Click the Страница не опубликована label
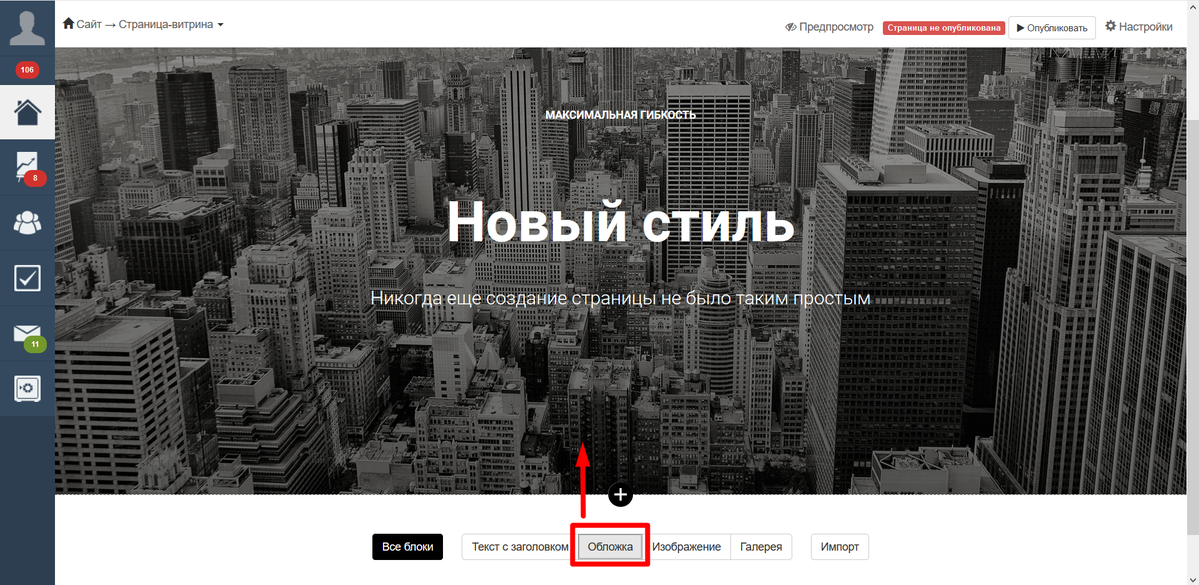Viewport: 1199px width, 585px height. point(944,28)
